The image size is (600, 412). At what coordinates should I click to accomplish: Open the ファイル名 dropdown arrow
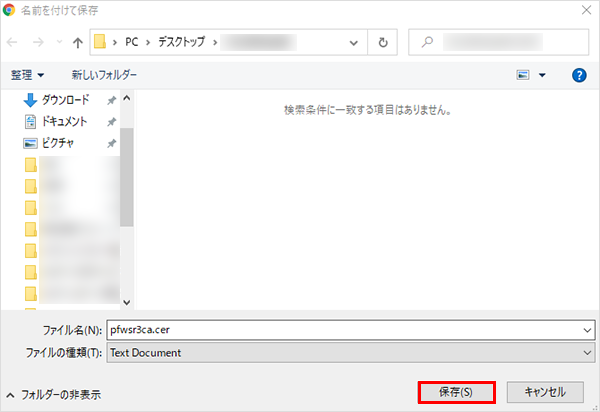click(x=587, y=330)
